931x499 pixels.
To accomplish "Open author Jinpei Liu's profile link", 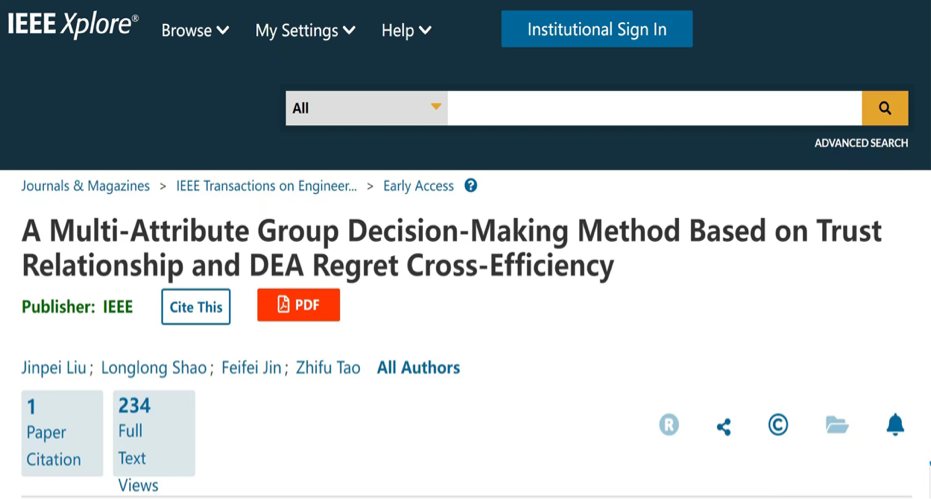I will 55,368.
